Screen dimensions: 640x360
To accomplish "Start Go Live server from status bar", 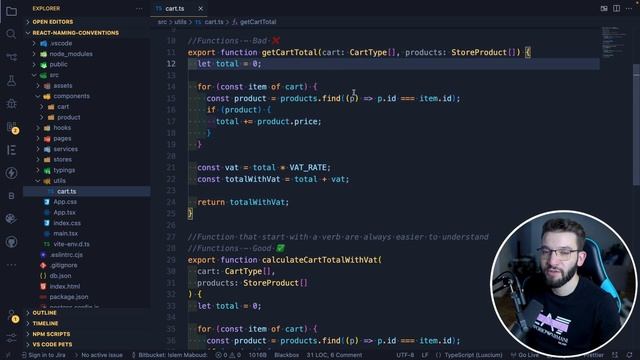I will click(525, 355).
